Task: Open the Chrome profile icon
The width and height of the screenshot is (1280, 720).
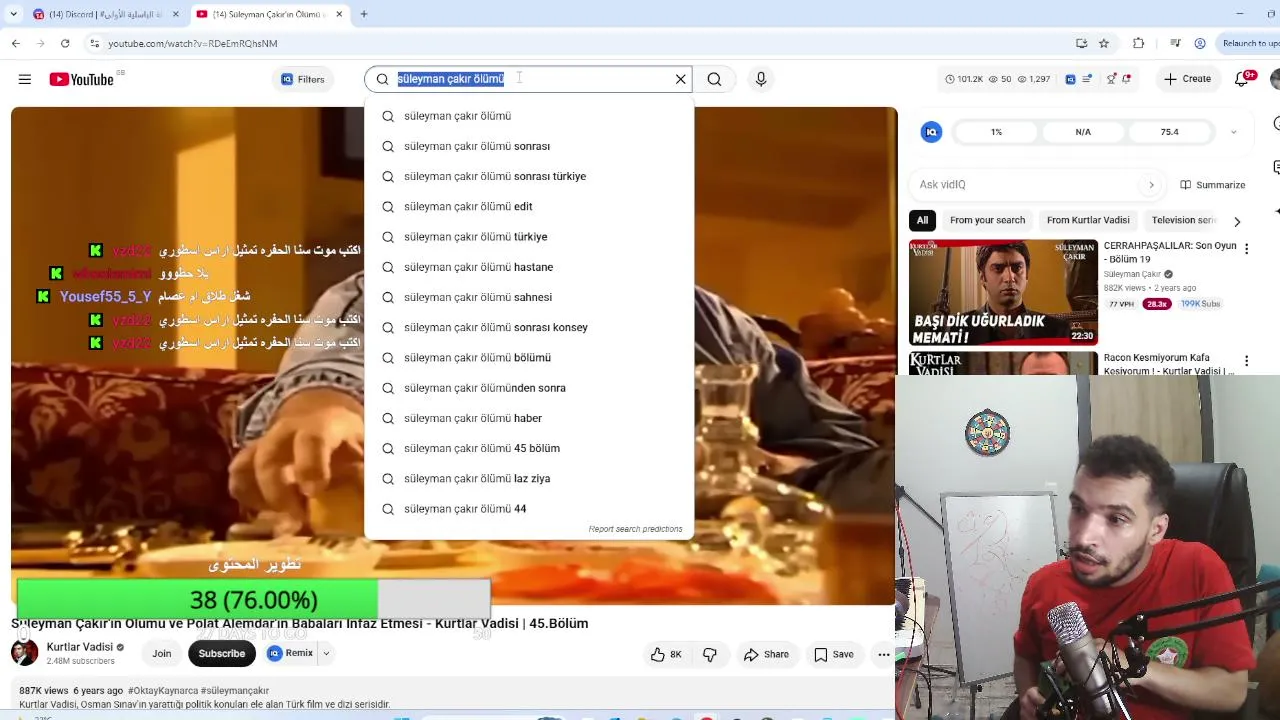Action: coord(1200,43)
